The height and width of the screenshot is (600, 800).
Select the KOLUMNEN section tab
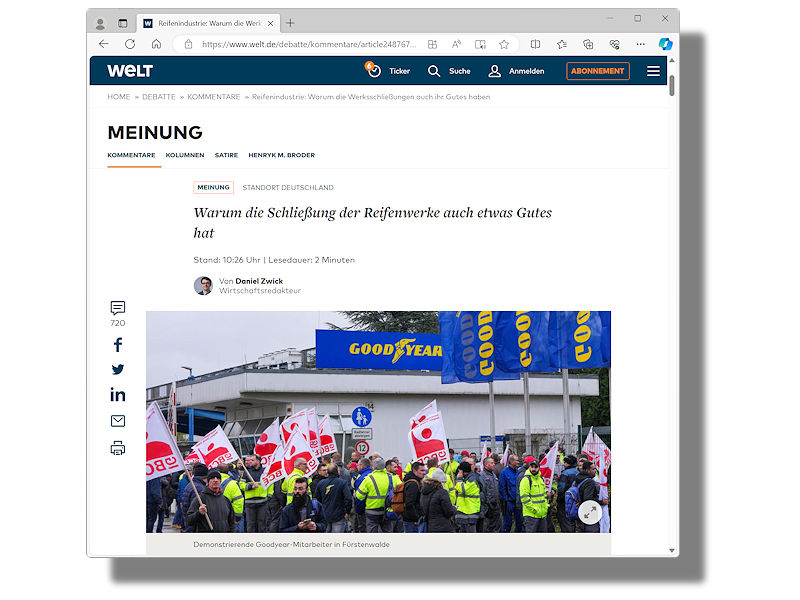(x=185, y=155)
